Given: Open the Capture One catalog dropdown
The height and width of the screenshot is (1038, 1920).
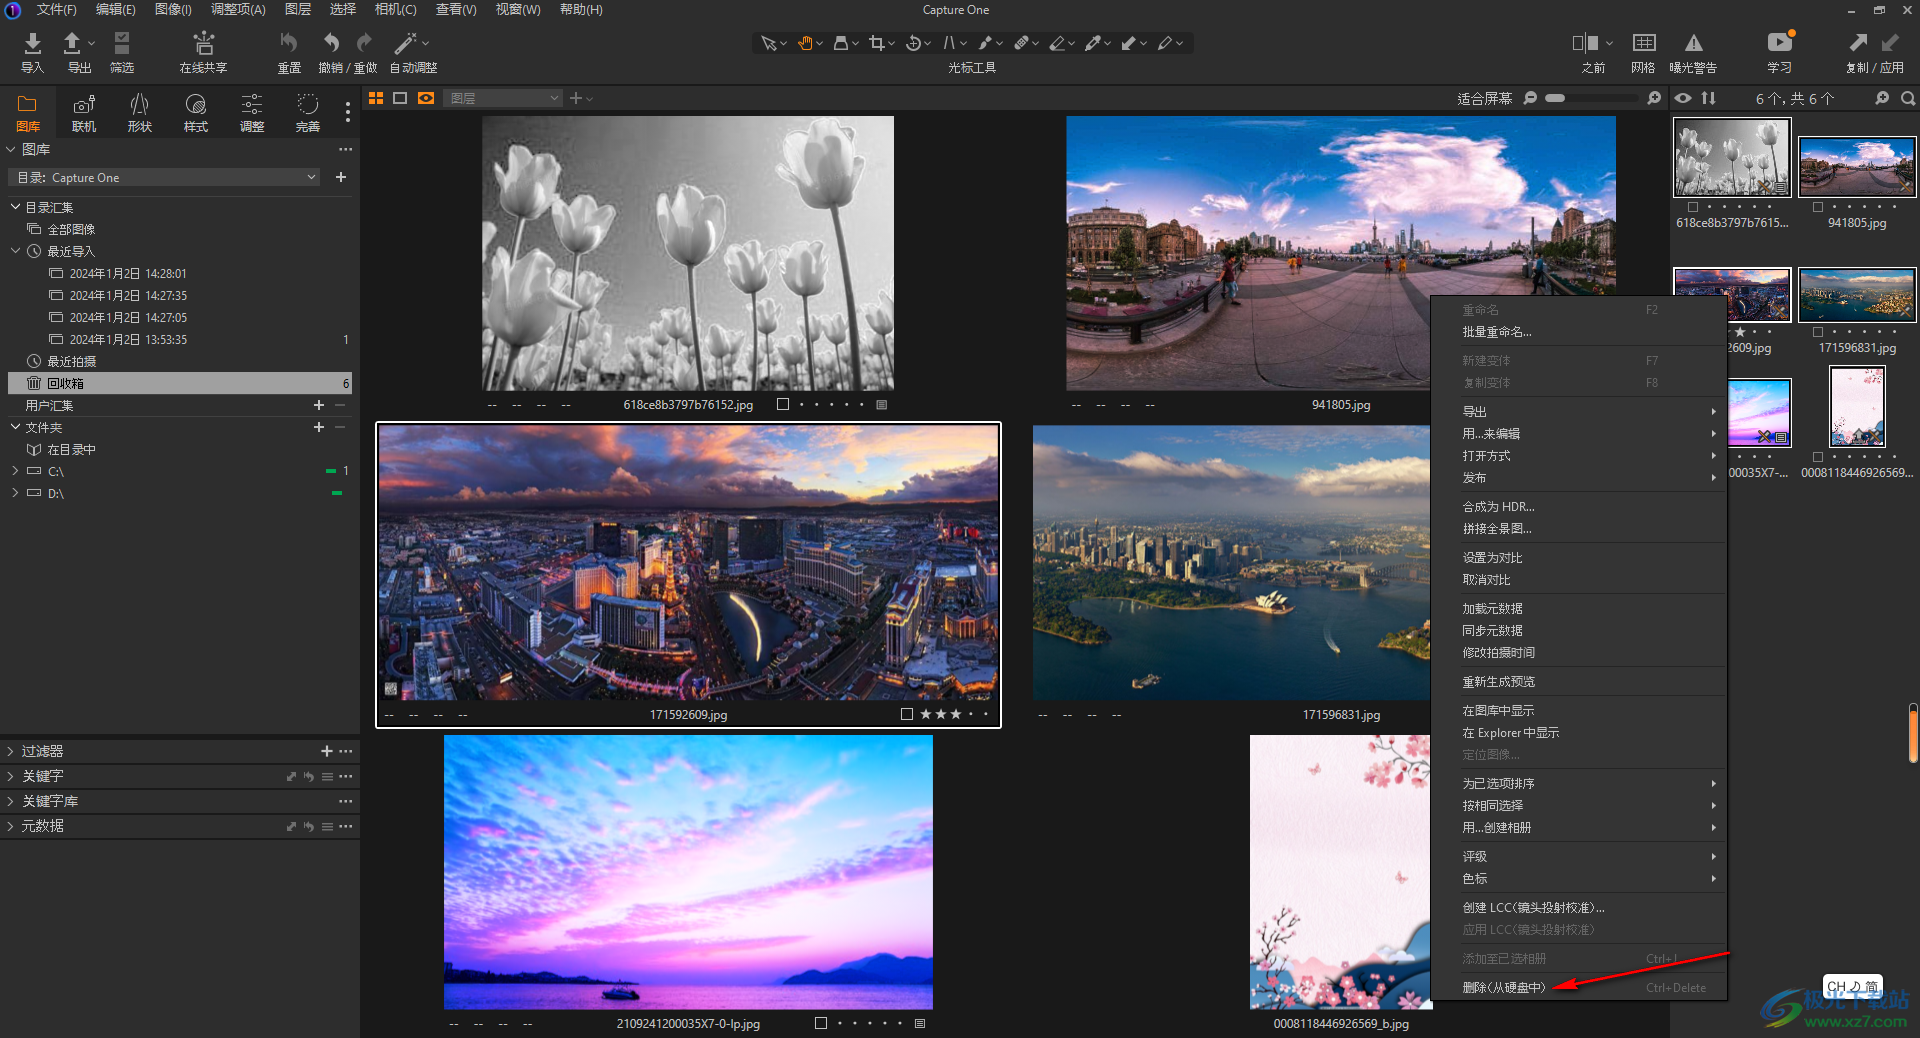Looking at the screenshot, I should (165, 178).
